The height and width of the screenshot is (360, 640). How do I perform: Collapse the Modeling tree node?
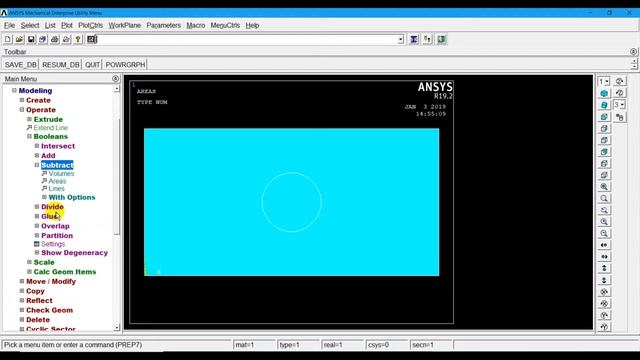[x=14, y=91]
